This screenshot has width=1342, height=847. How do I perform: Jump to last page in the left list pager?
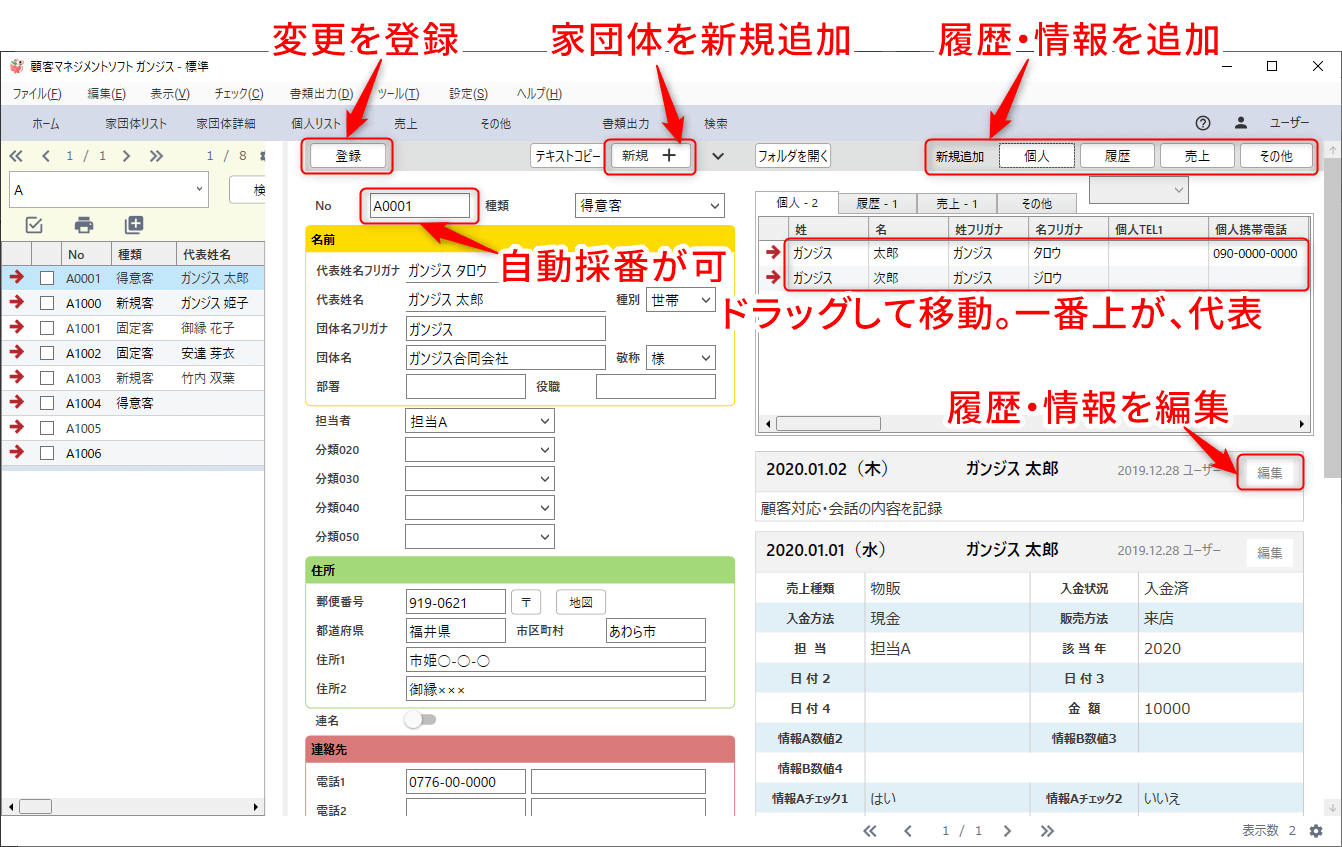click(156, 156)
